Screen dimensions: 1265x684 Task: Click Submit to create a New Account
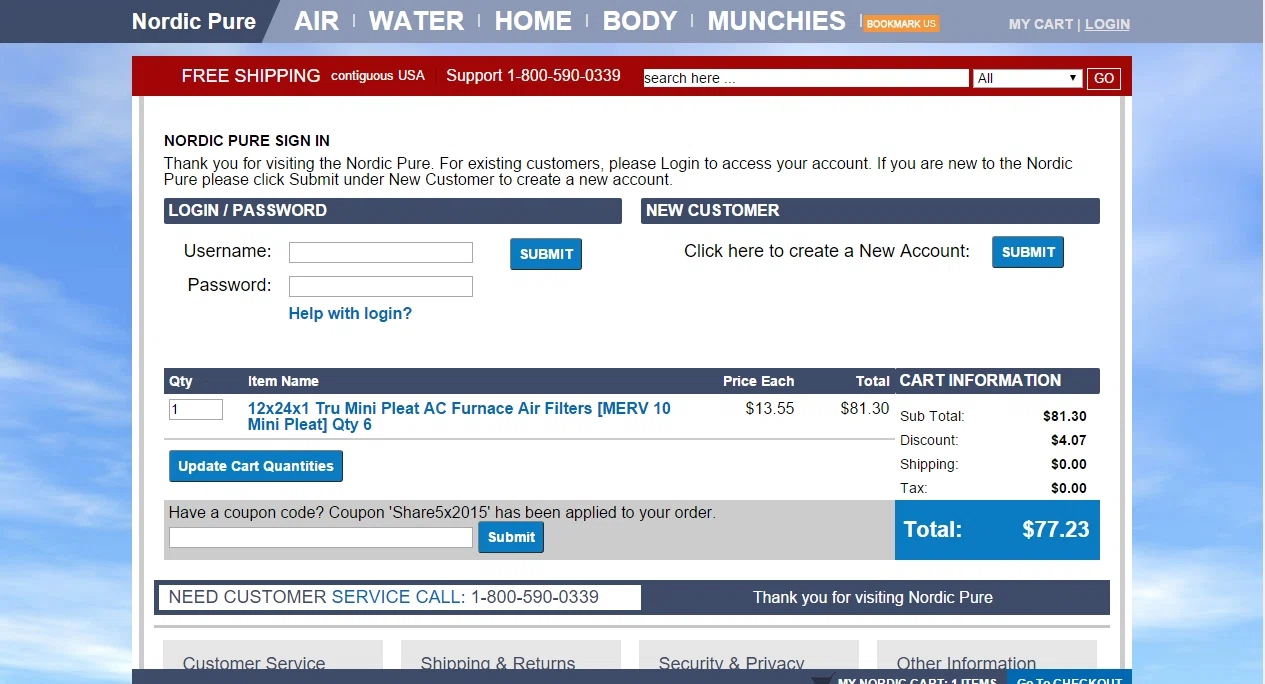(x=1027, y=252)
